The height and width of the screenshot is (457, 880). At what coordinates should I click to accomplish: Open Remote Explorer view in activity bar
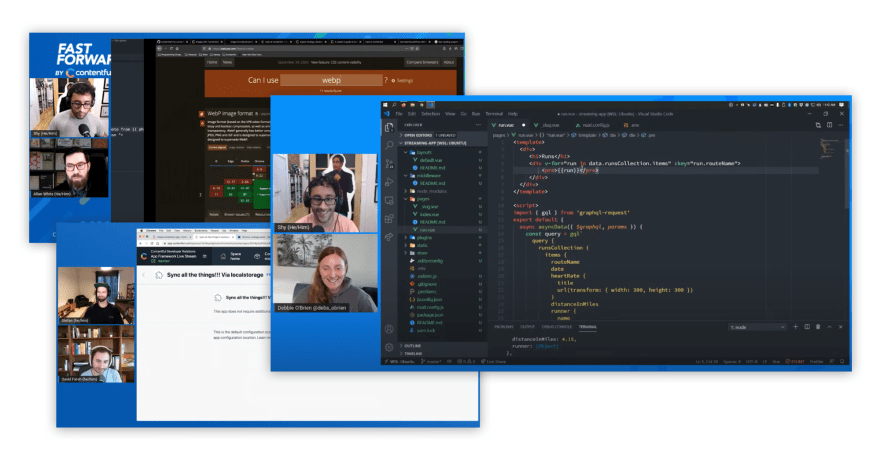(x=389, y=200)
